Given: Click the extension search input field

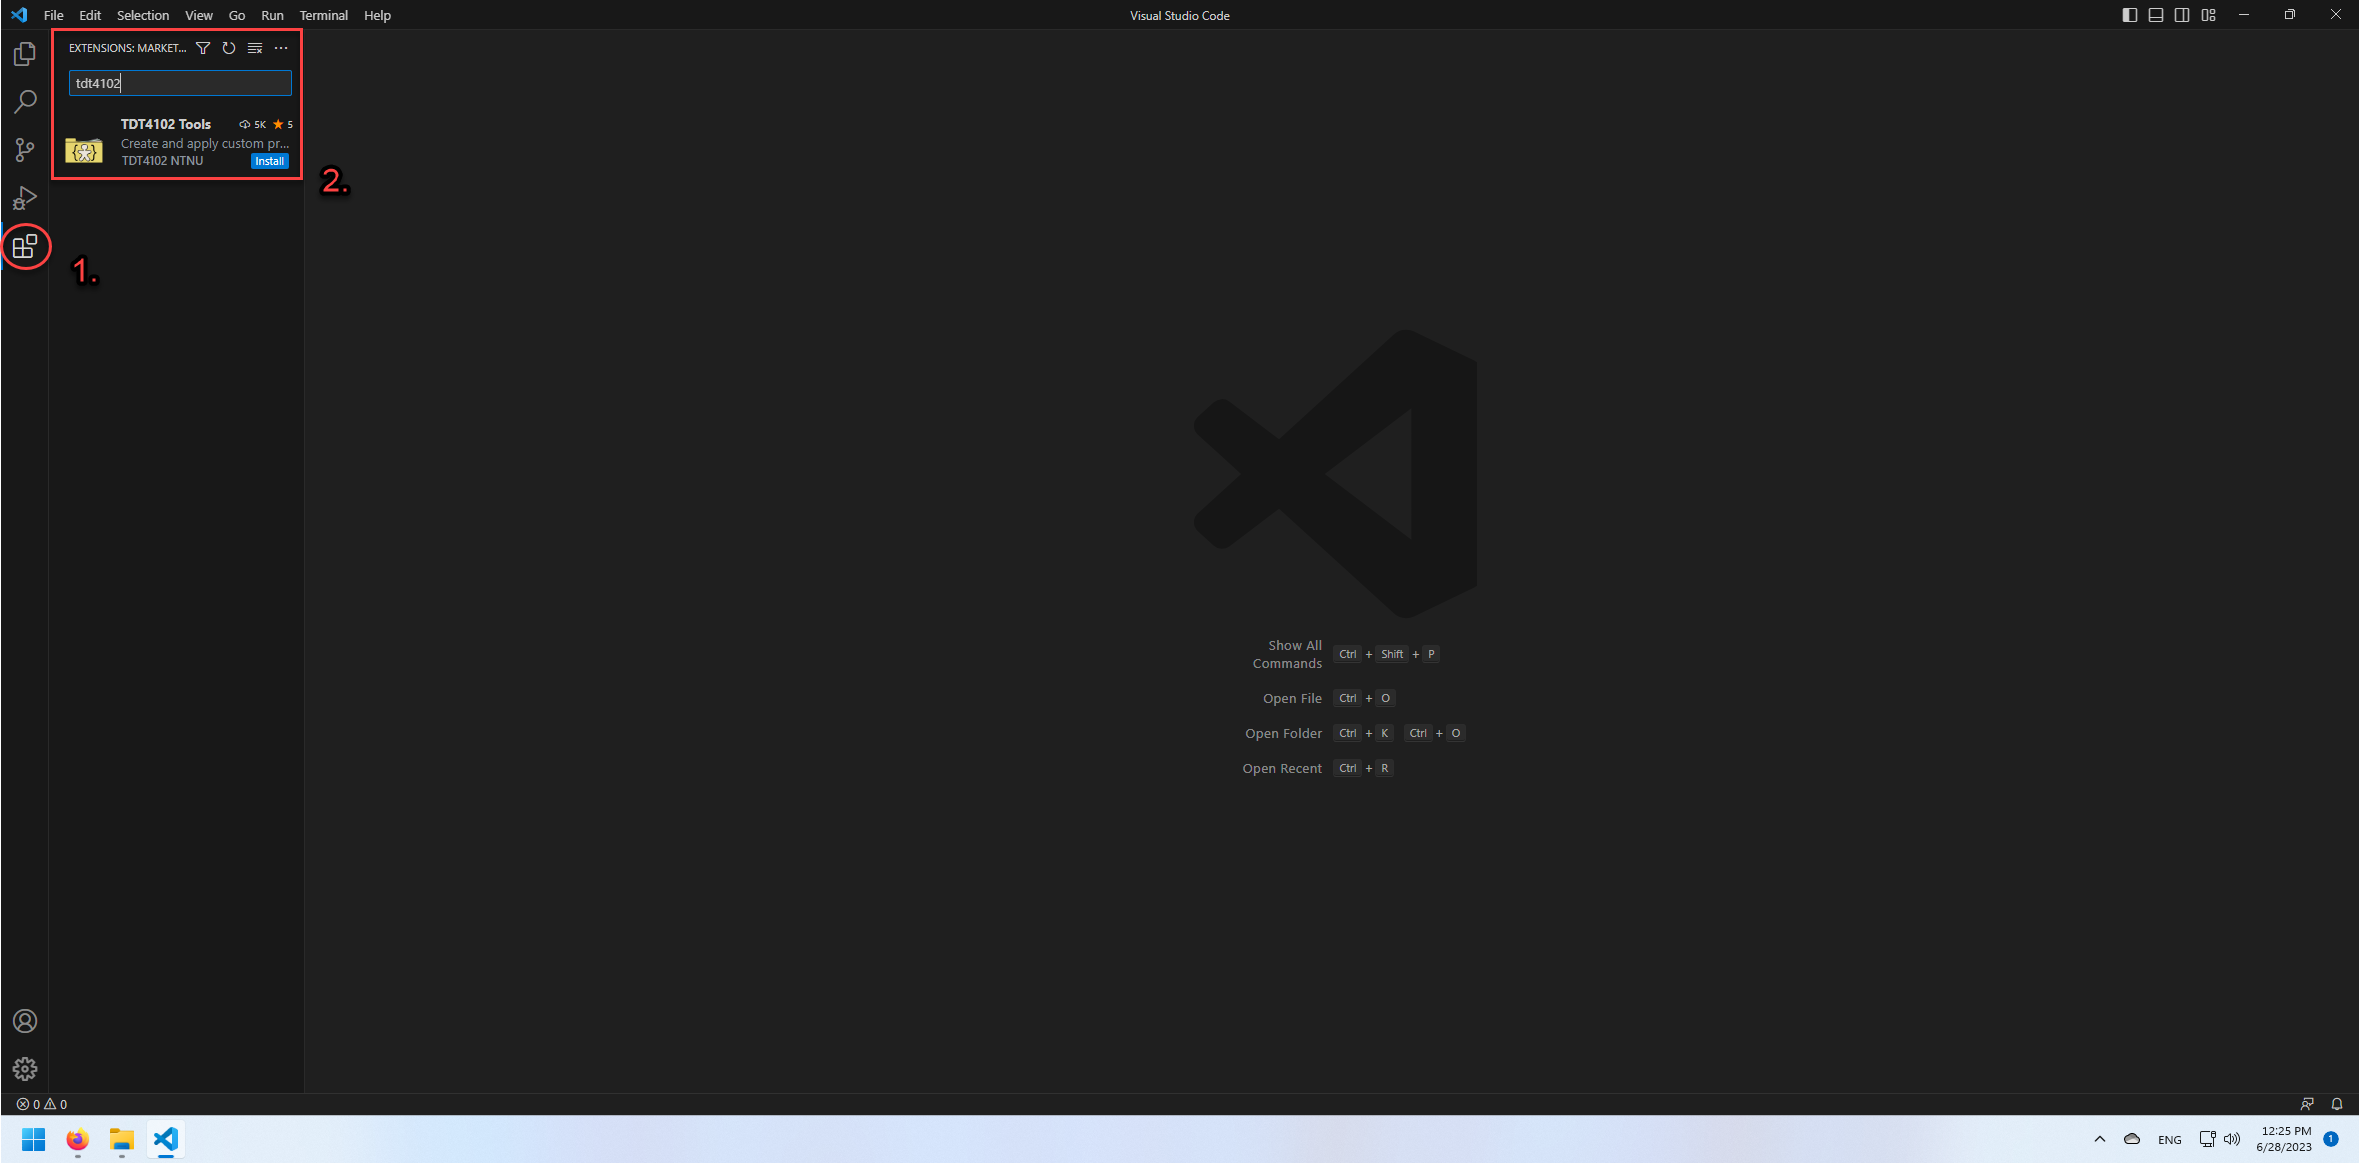Looking at the screenshot, I should point(180,83).
